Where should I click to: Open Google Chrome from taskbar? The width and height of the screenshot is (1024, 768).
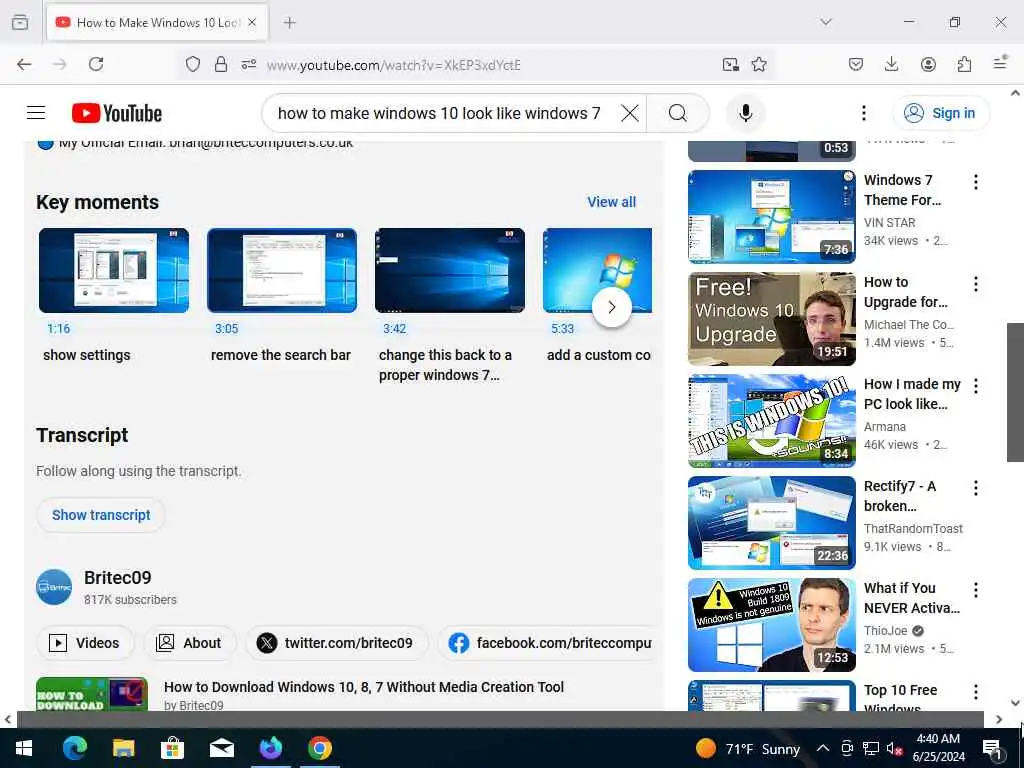[x=319, y=748]
